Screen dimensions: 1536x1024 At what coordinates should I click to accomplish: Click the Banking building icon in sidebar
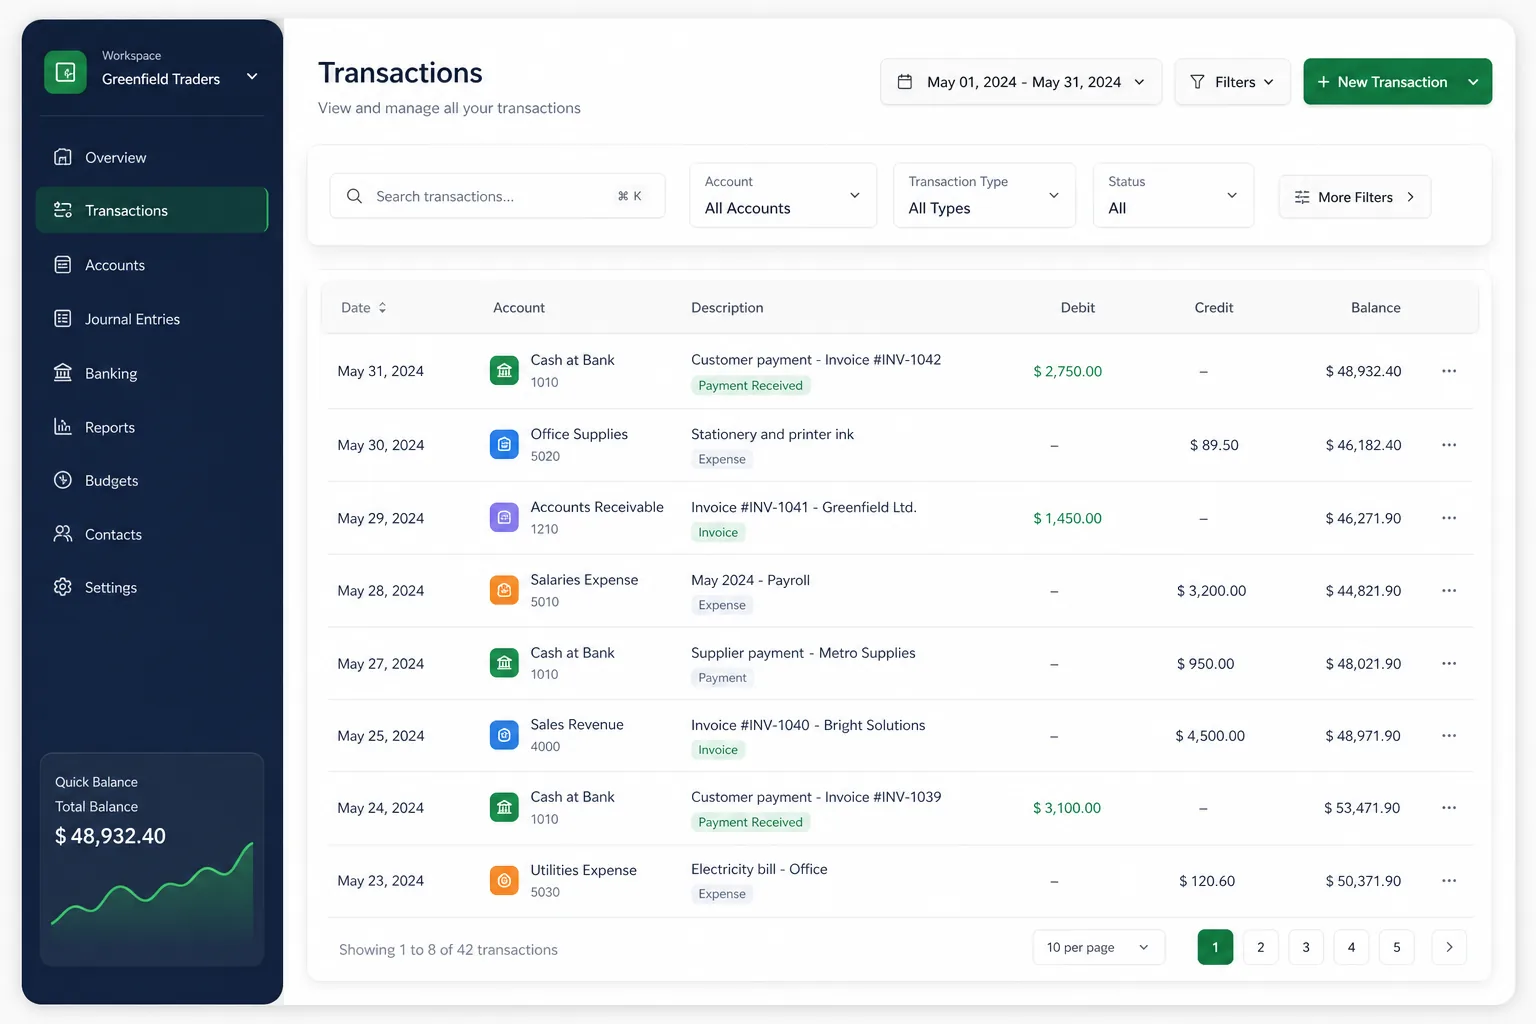(x=63, y=373)
